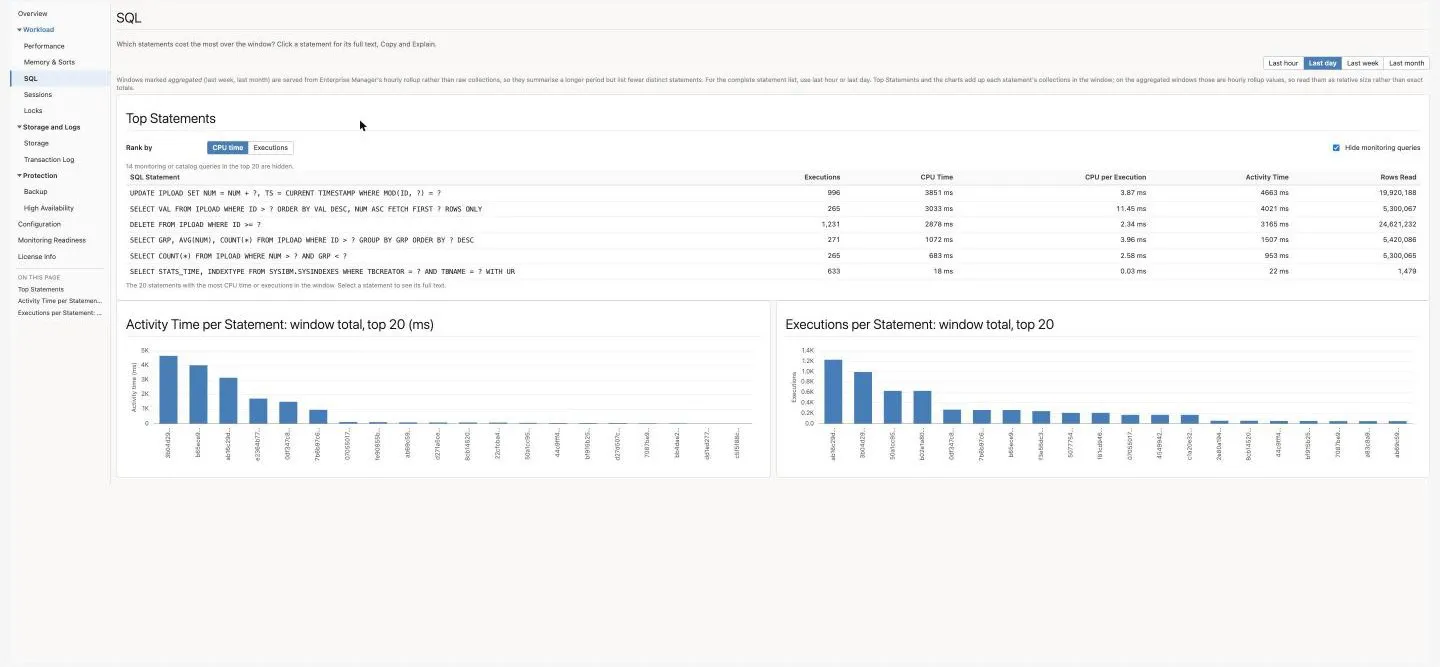Switch time window to Last hour

click(x=1283, y=63)
